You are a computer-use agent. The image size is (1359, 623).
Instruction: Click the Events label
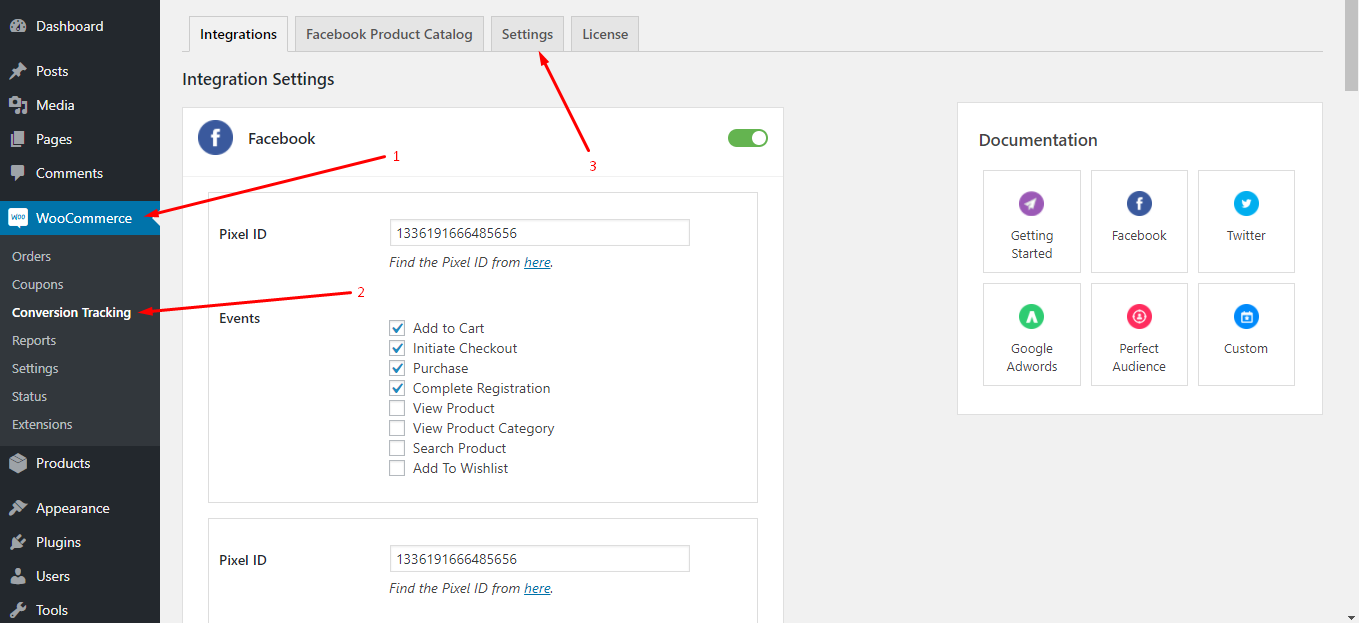tap(239, 318)
